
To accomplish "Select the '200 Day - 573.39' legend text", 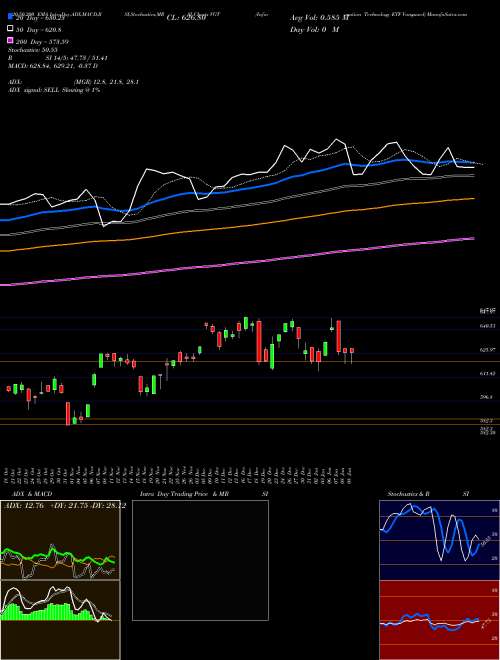I will [42, 42].
